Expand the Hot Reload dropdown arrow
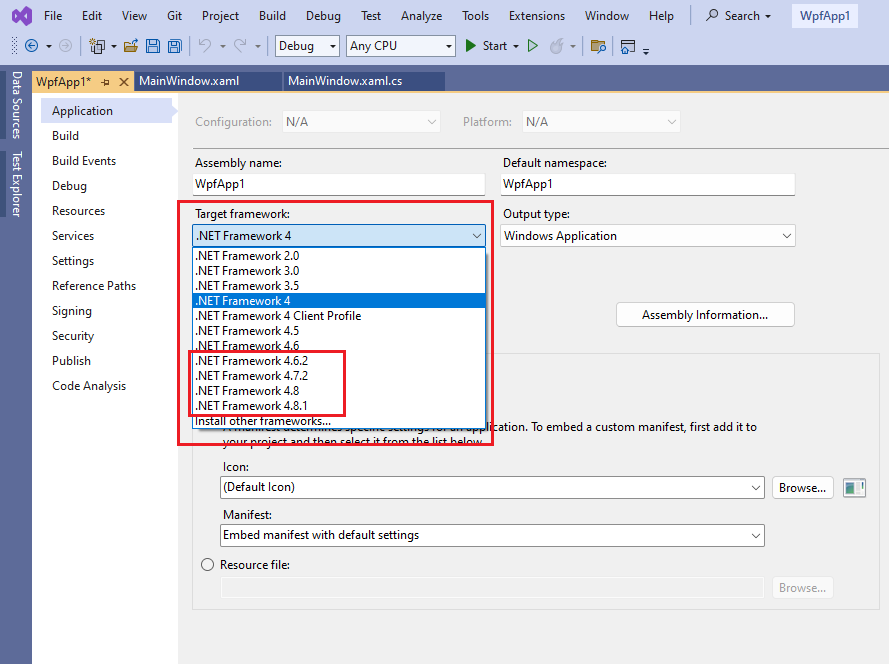Screen dimensions: 889x664 [573, 46]
